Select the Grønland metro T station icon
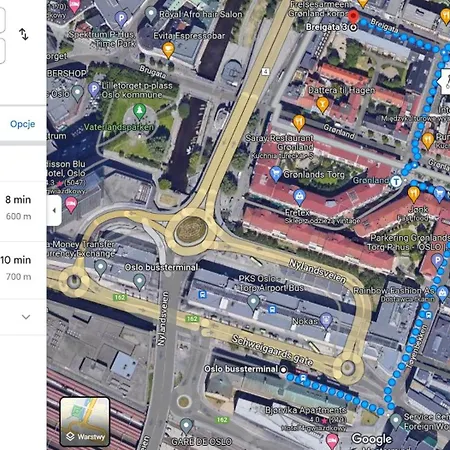Viewport: 450px width, 450px height. (396, 182)
